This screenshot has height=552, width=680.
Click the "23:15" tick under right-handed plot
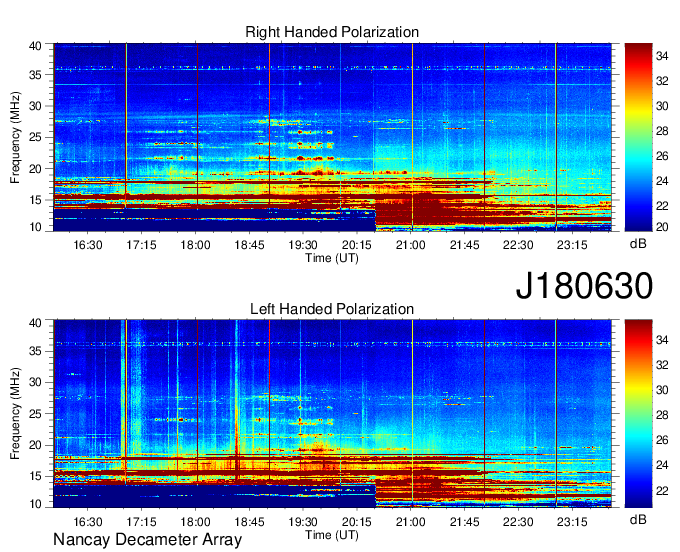(572, 245)
